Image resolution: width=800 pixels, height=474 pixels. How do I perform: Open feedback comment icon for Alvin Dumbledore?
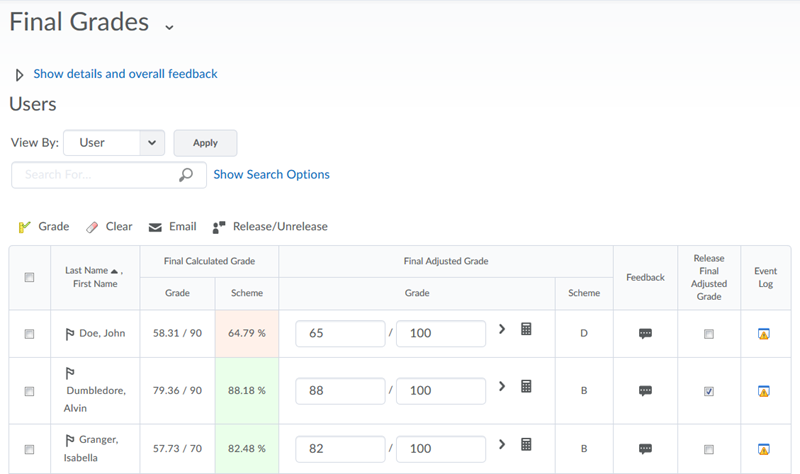(x=645, y=390)
